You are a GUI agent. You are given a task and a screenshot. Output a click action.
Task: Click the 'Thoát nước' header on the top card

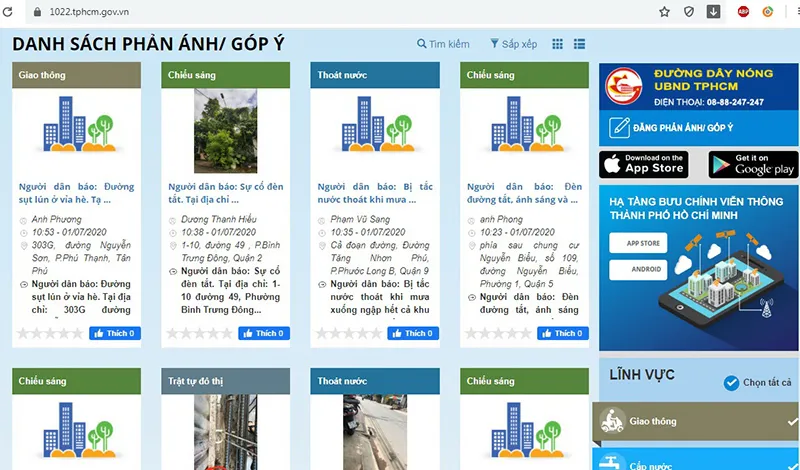375,75
